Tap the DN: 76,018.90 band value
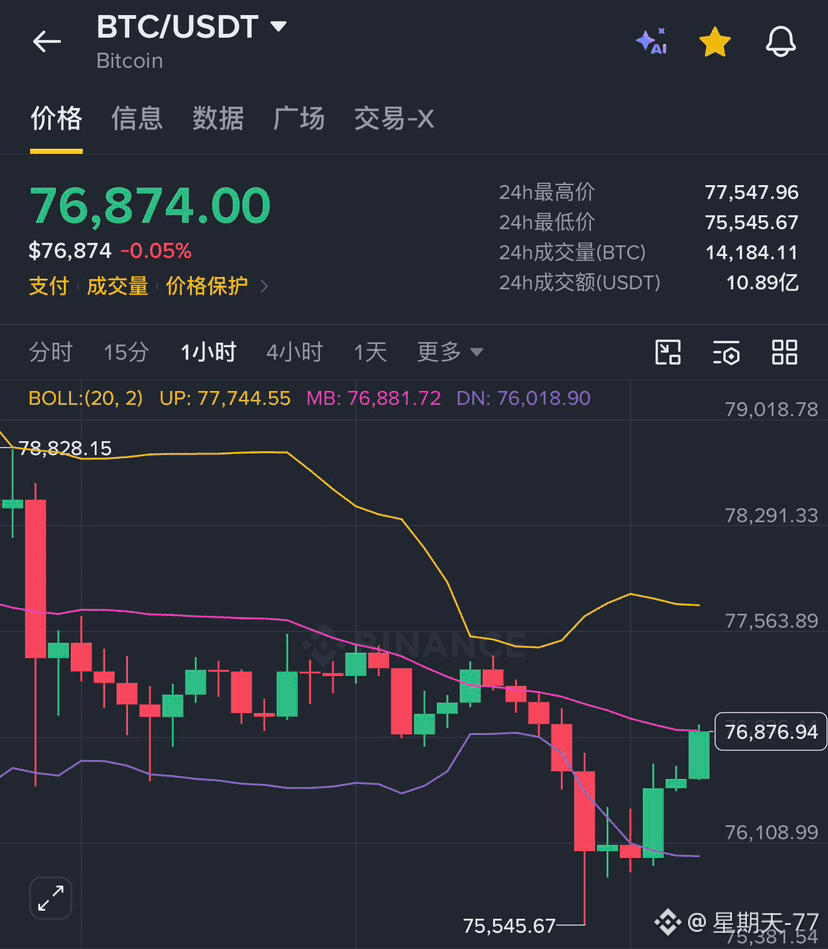 tap(524, 398)
